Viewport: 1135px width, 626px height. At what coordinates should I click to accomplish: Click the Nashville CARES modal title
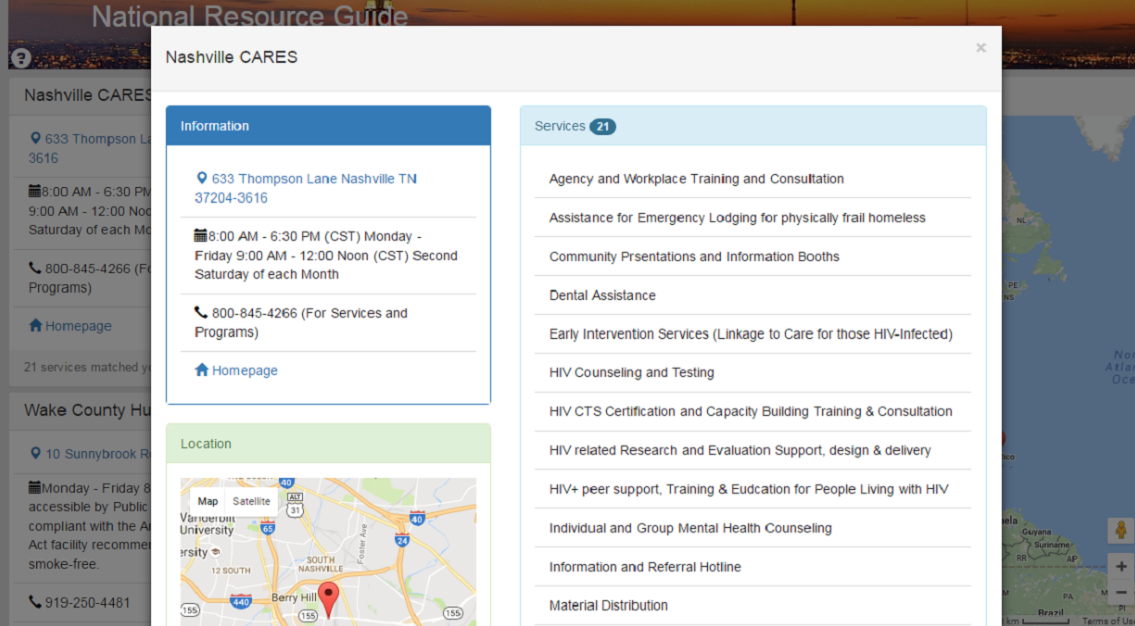[x=232, y=57]
